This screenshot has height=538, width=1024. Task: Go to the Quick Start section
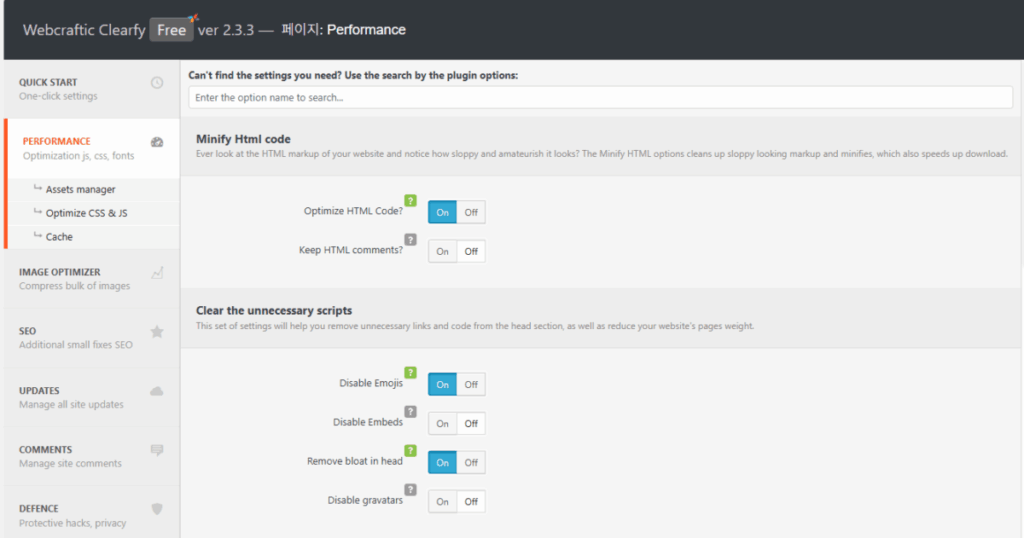pos(60,89)
